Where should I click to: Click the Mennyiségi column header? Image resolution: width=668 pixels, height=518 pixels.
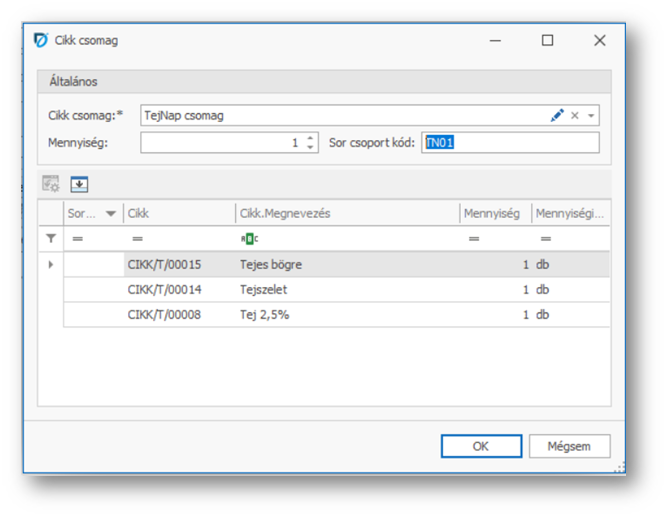coord(569,213)
